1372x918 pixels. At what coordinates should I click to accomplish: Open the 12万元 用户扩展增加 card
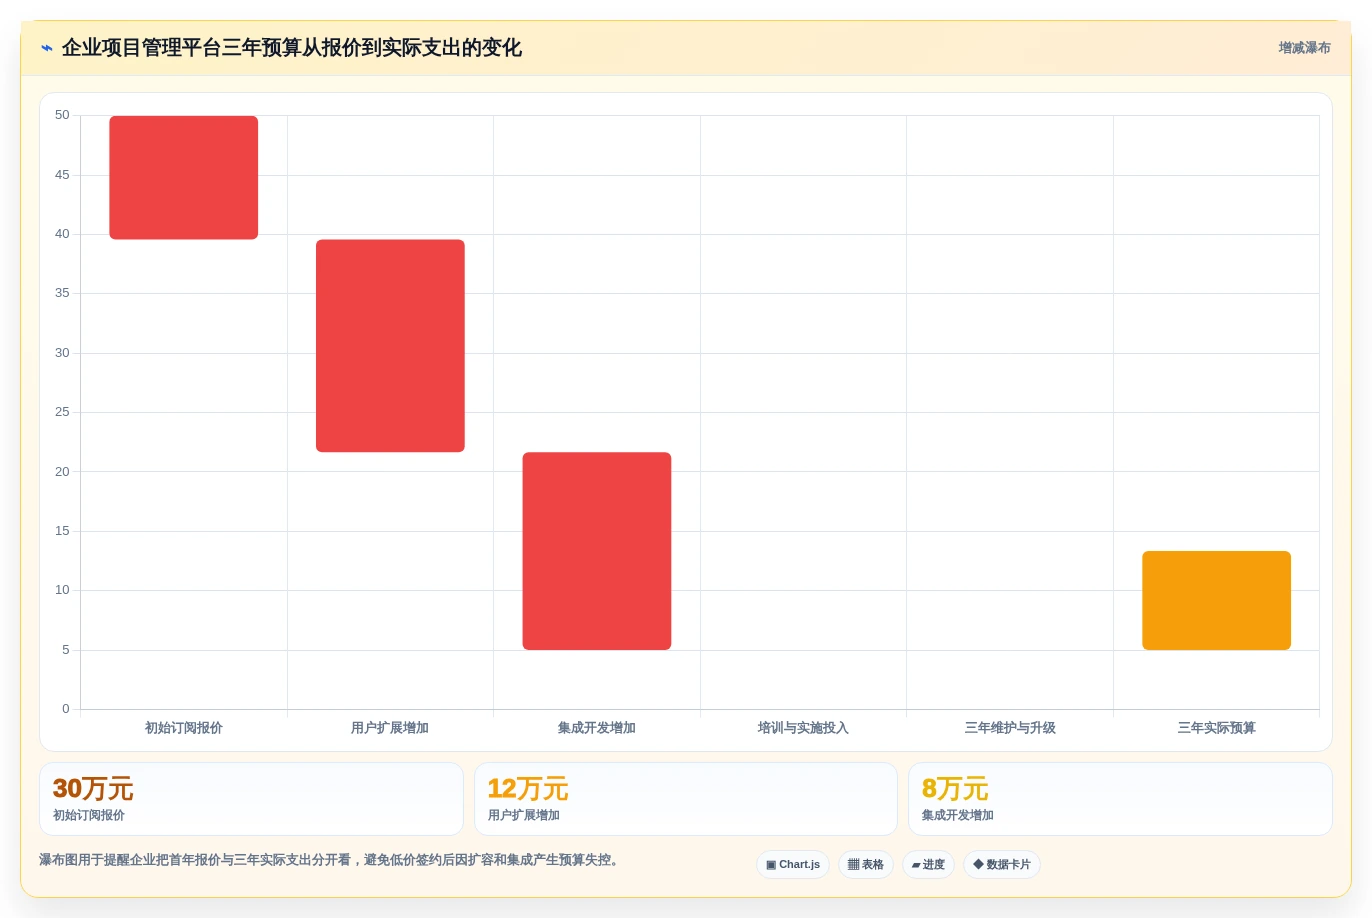[x=685, y=799]
